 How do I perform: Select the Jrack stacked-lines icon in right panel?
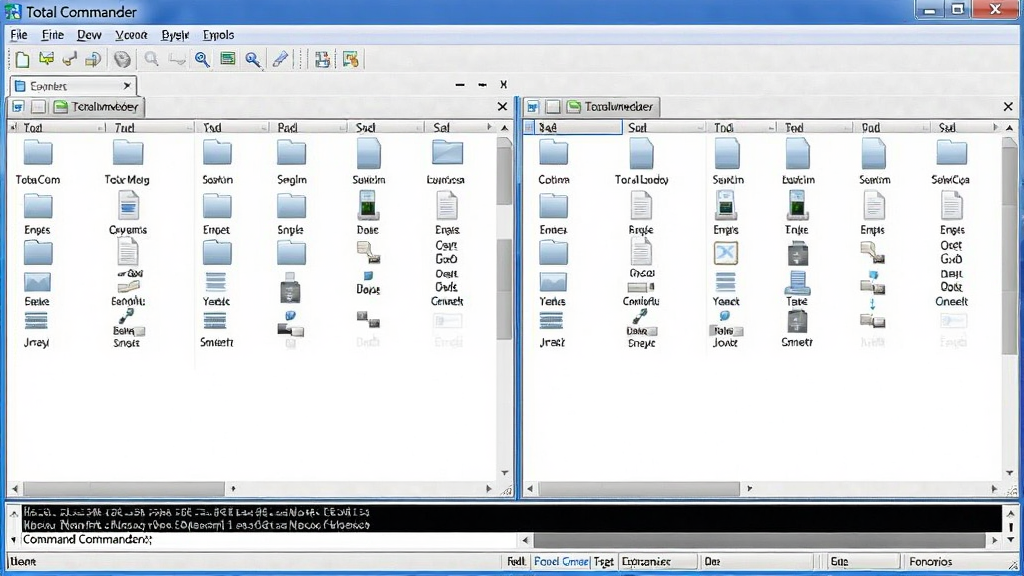[552, 328]
